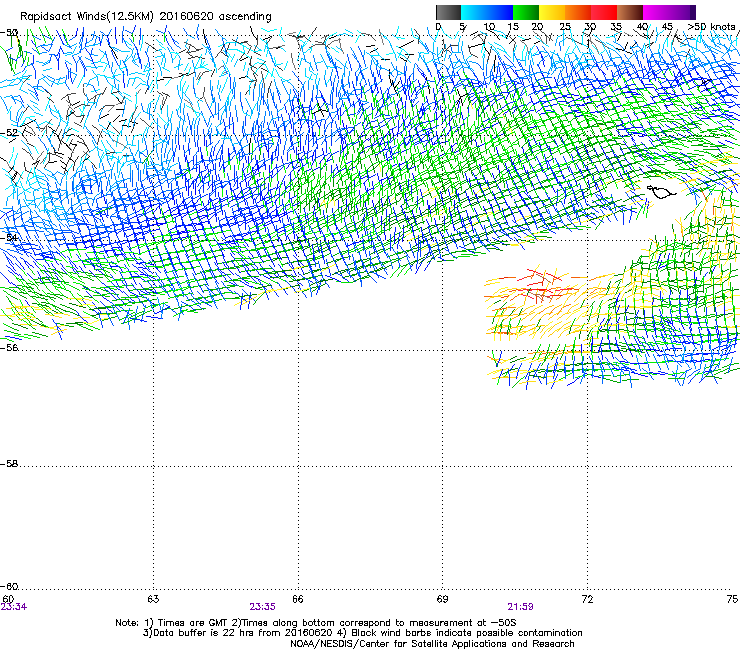Click the 'Data buffer is 22 hrs' note line
Image resolution: width=740 pixels, height=650 pixels.
pyautogui.click(x=362, y=633)
